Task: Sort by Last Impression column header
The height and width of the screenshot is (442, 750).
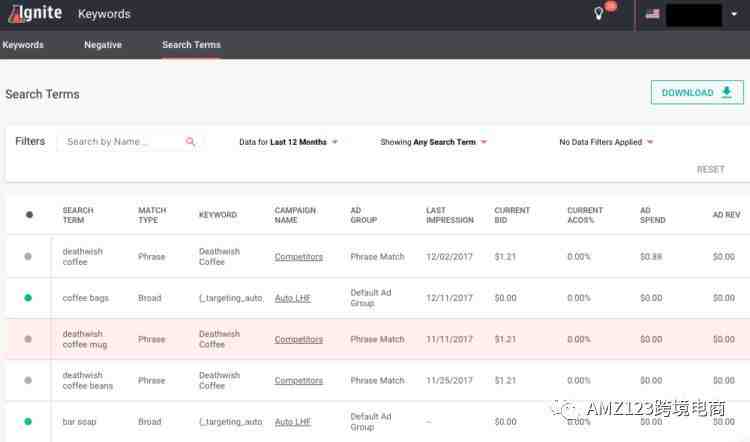Action: click(450, 215)
